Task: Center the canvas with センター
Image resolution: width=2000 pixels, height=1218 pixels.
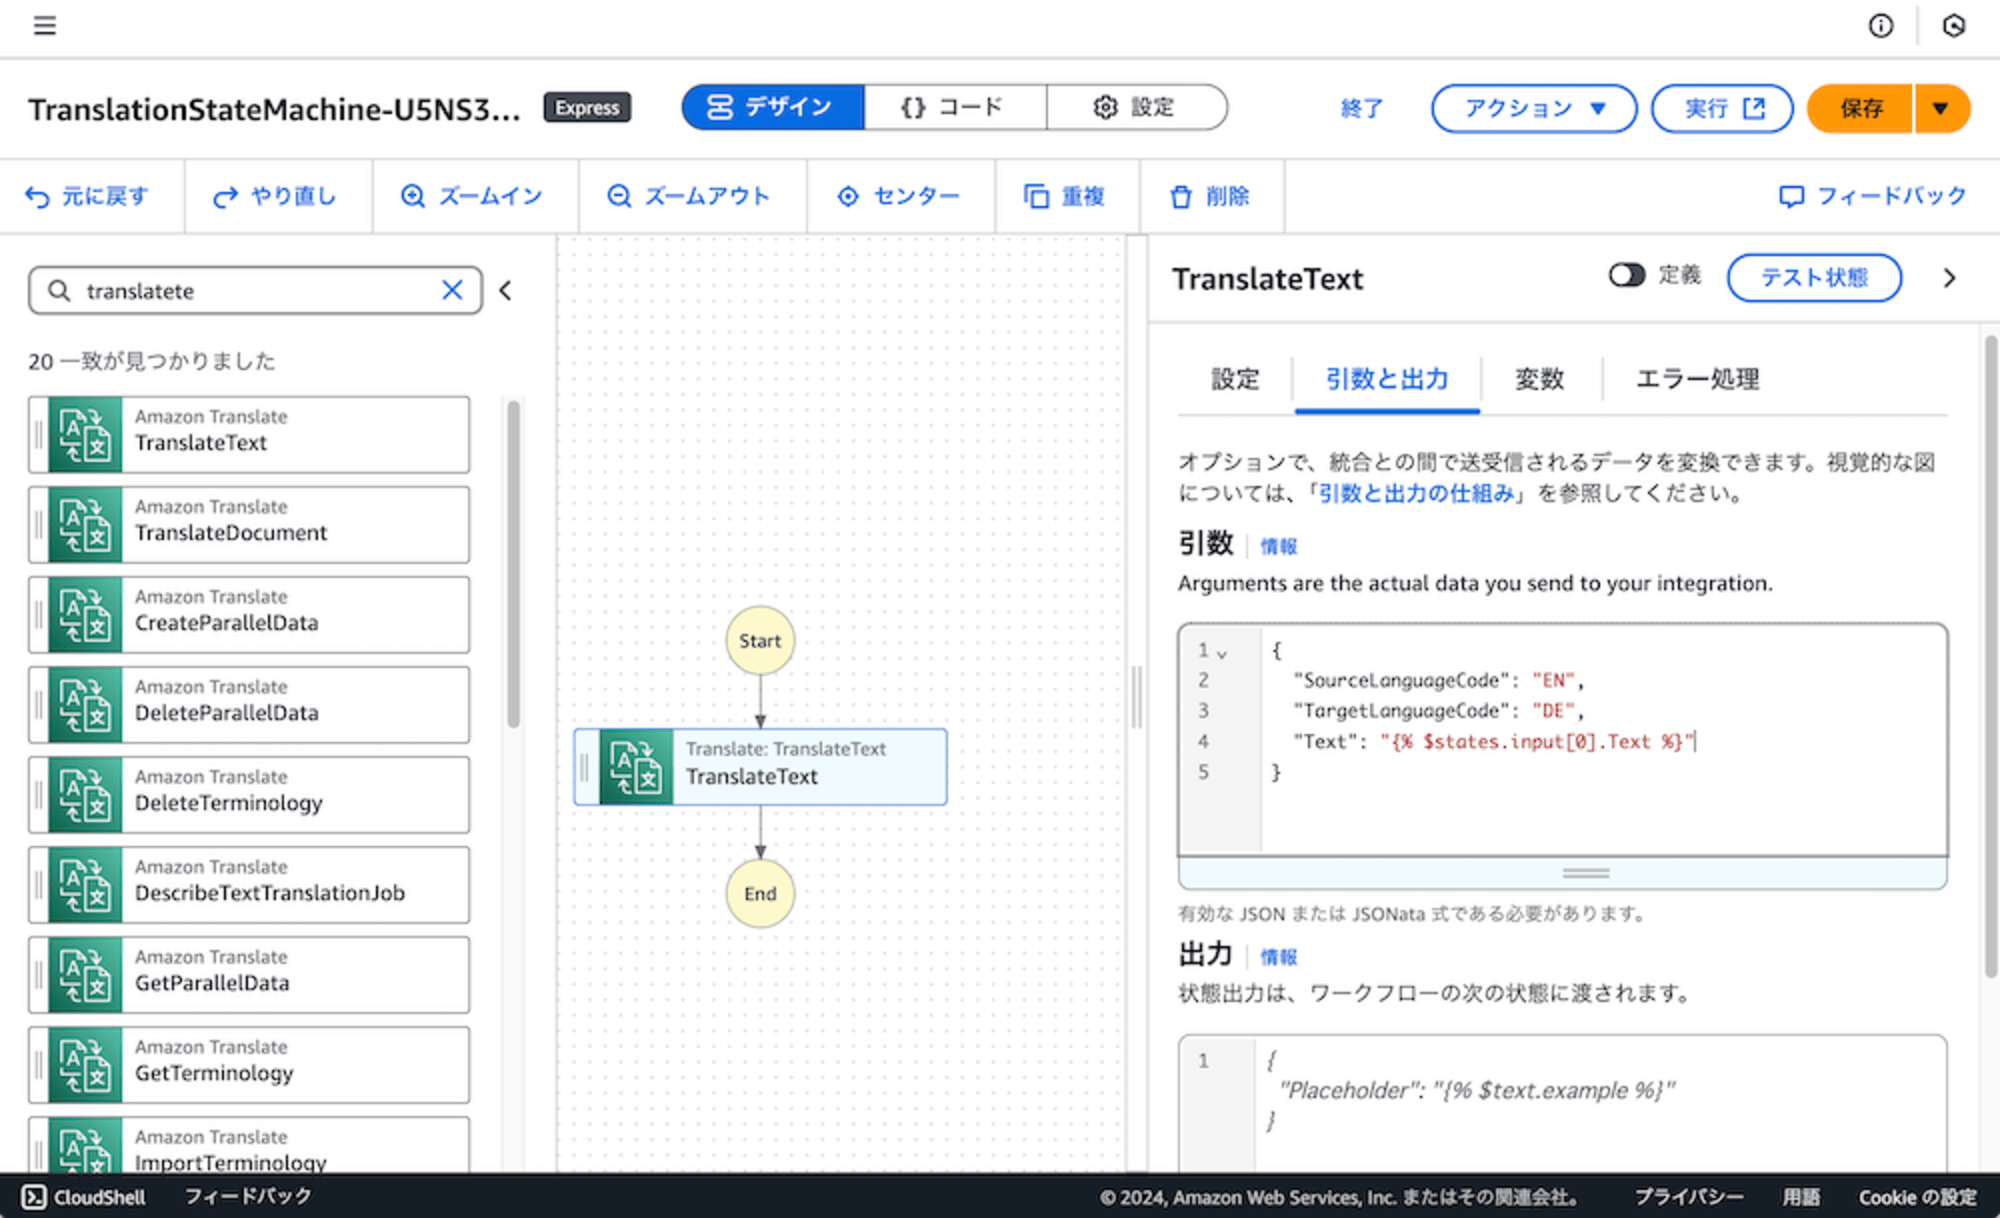Action: pyautogui.click(x=898, y=196)
